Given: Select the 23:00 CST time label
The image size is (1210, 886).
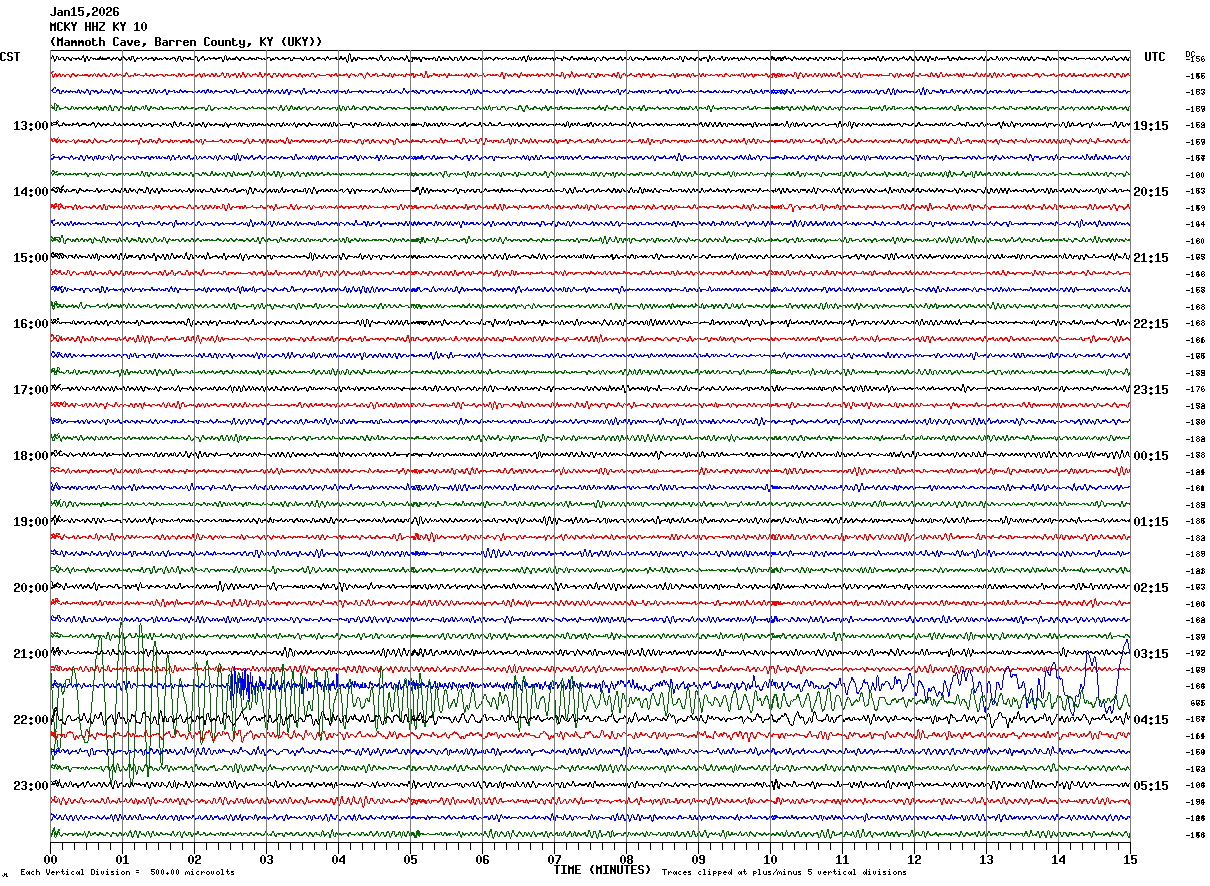Looking at the screenshot, I should click(x=30, y=786).
